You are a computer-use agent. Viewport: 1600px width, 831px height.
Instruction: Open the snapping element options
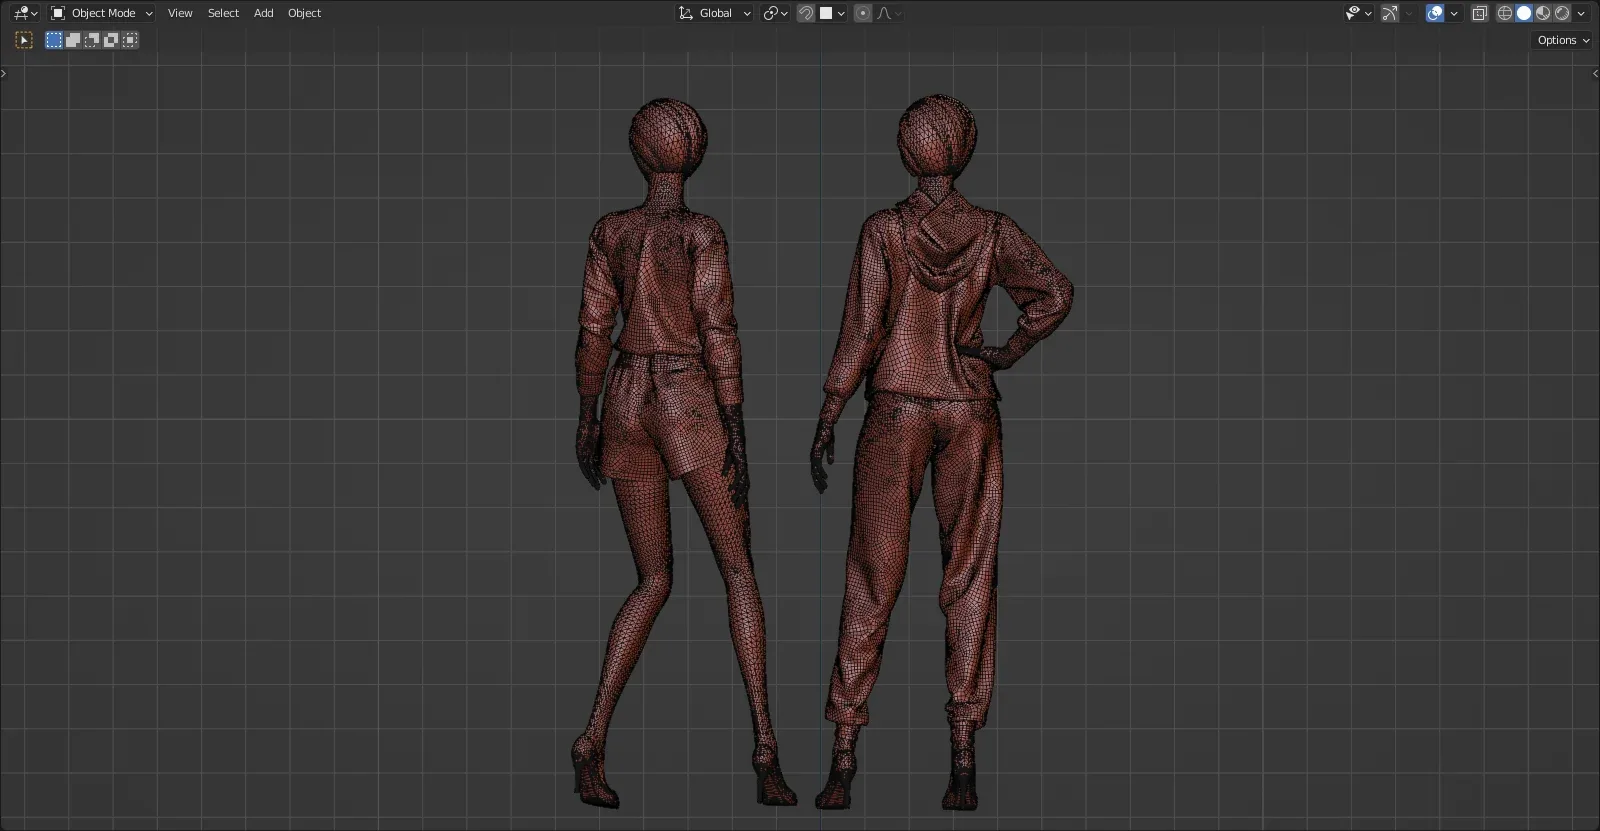(833, 13)
